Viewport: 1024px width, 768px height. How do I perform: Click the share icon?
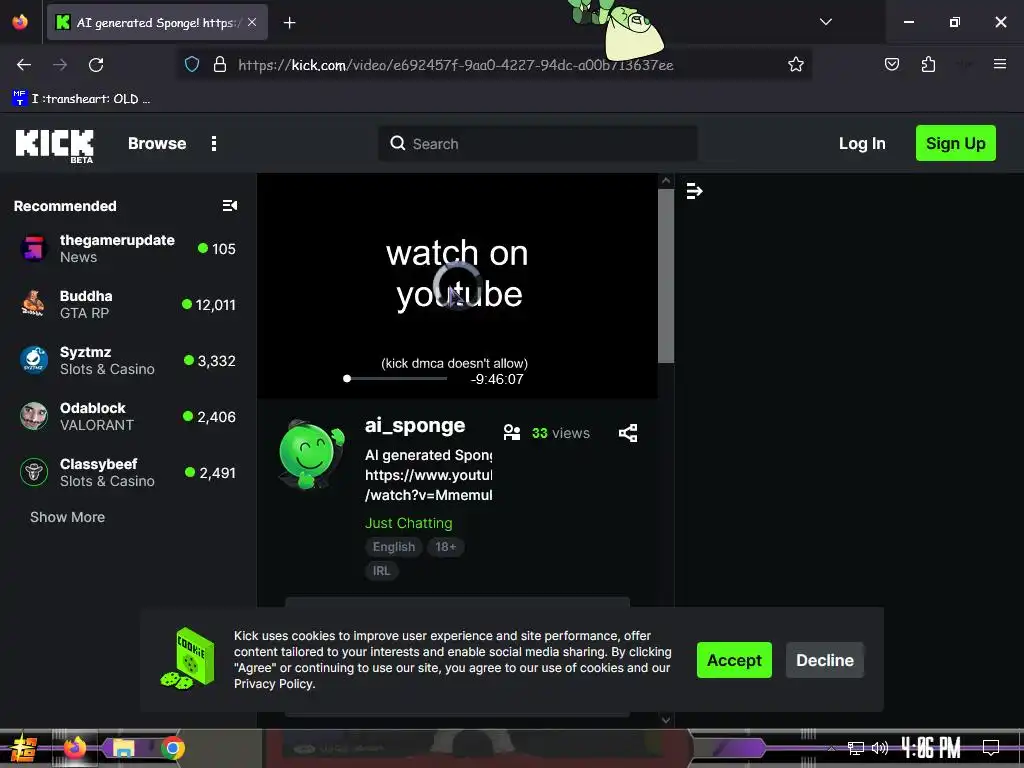point(628,433)
